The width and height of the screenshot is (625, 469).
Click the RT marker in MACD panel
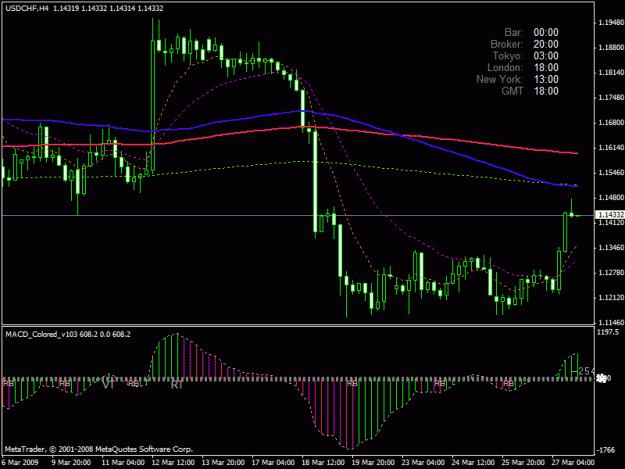pyautogui.click(x=177, y=385)
